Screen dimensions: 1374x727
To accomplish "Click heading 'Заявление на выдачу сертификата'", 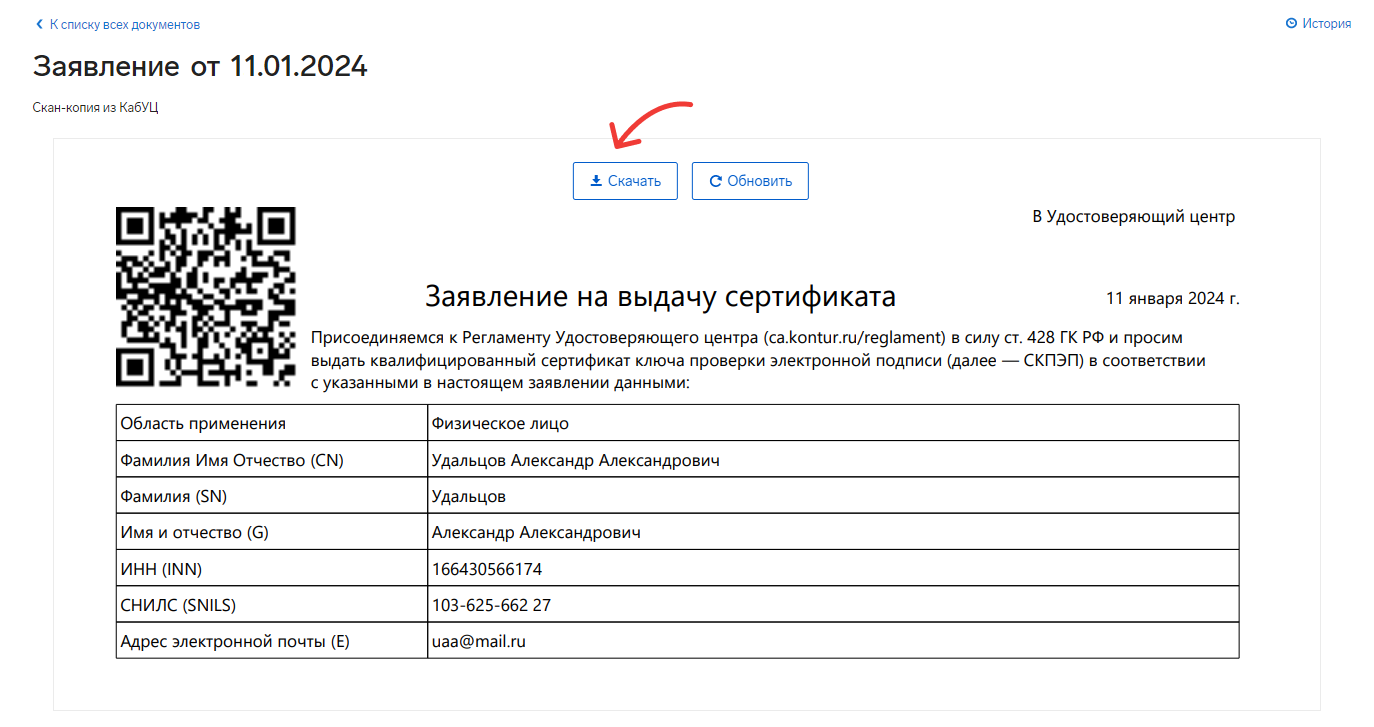I will click(x=661, y=297).
